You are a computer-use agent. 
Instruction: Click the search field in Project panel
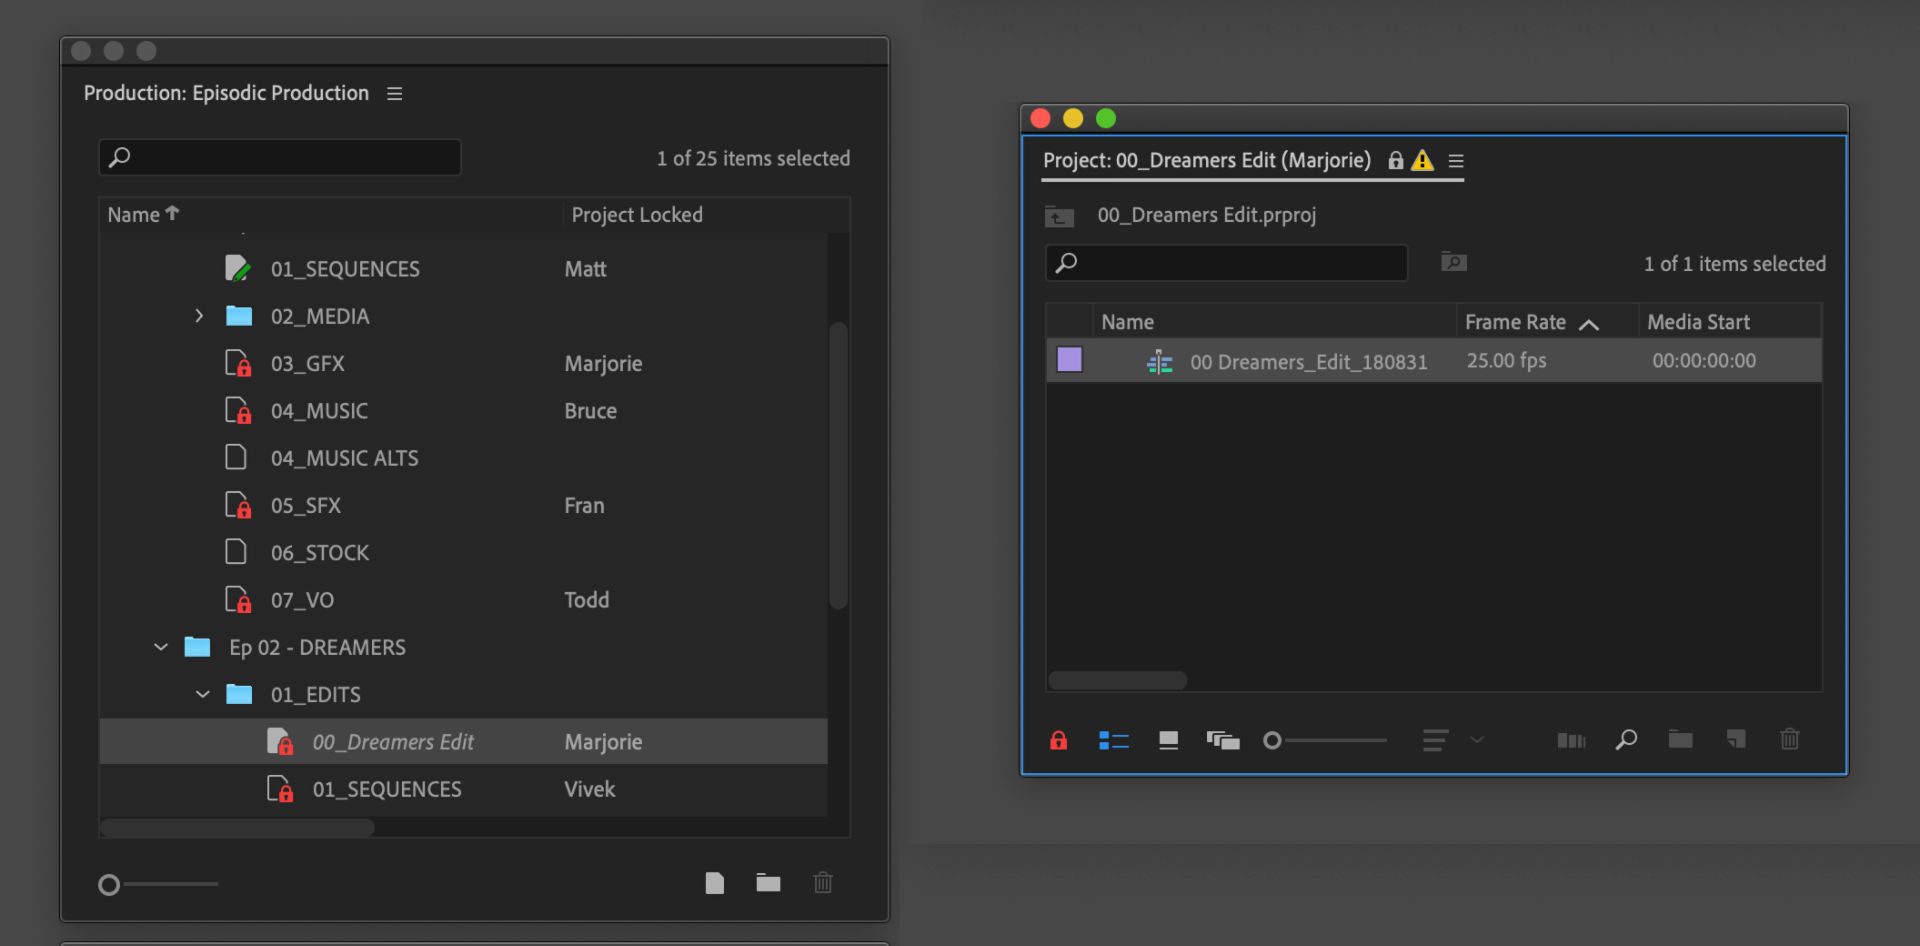[1227, 263]
